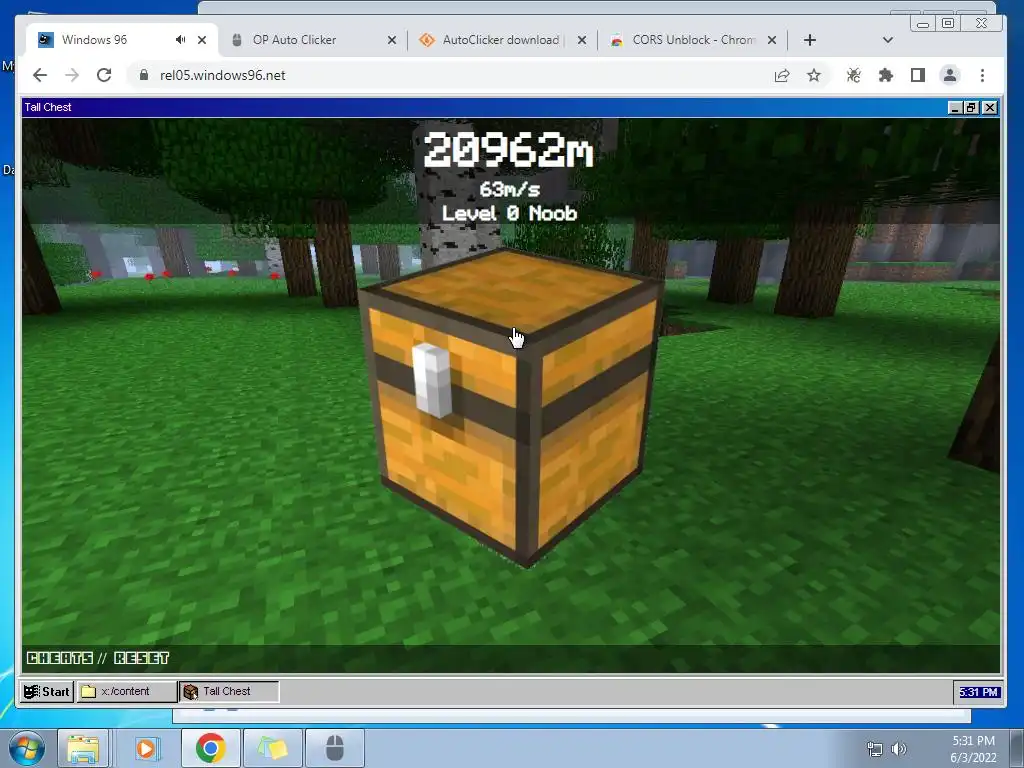The image size is (1024, 768).
Task: Open the auto clicker mouse taskbar icon
Action: tap(334, 748)
